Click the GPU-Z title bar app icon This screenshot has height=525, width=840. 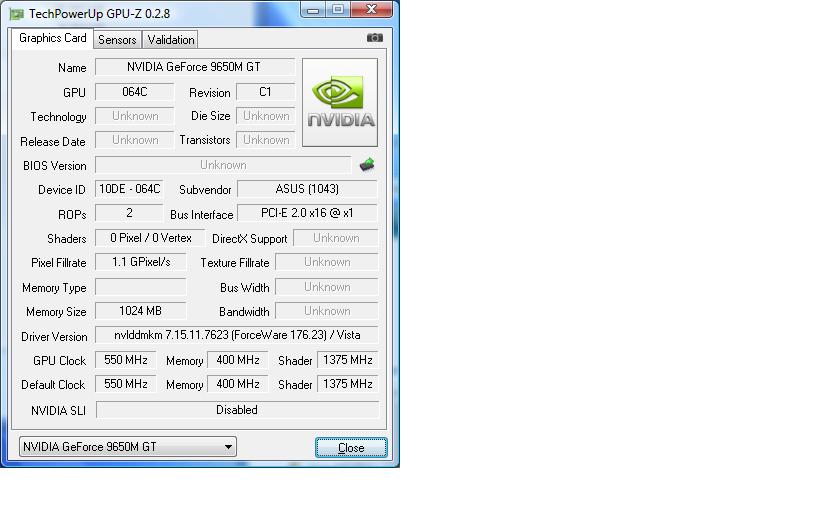pos(17,14)
